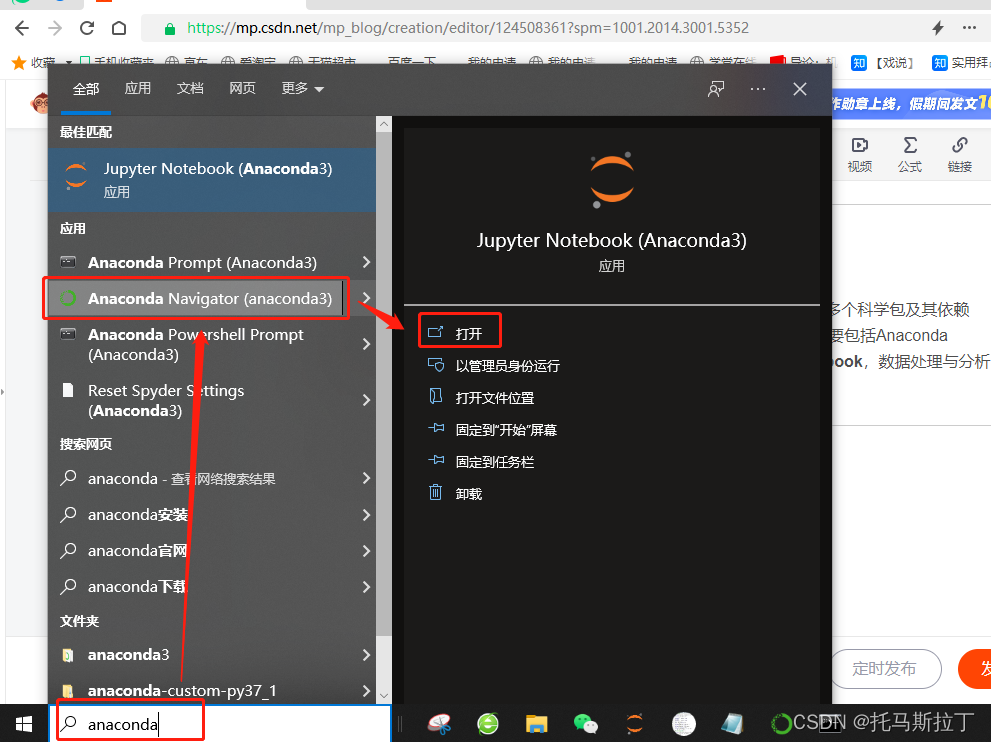Screen dimensions: 991x742
Task: Open the green 360 browser taskbar icon
Action: [488, 724]
